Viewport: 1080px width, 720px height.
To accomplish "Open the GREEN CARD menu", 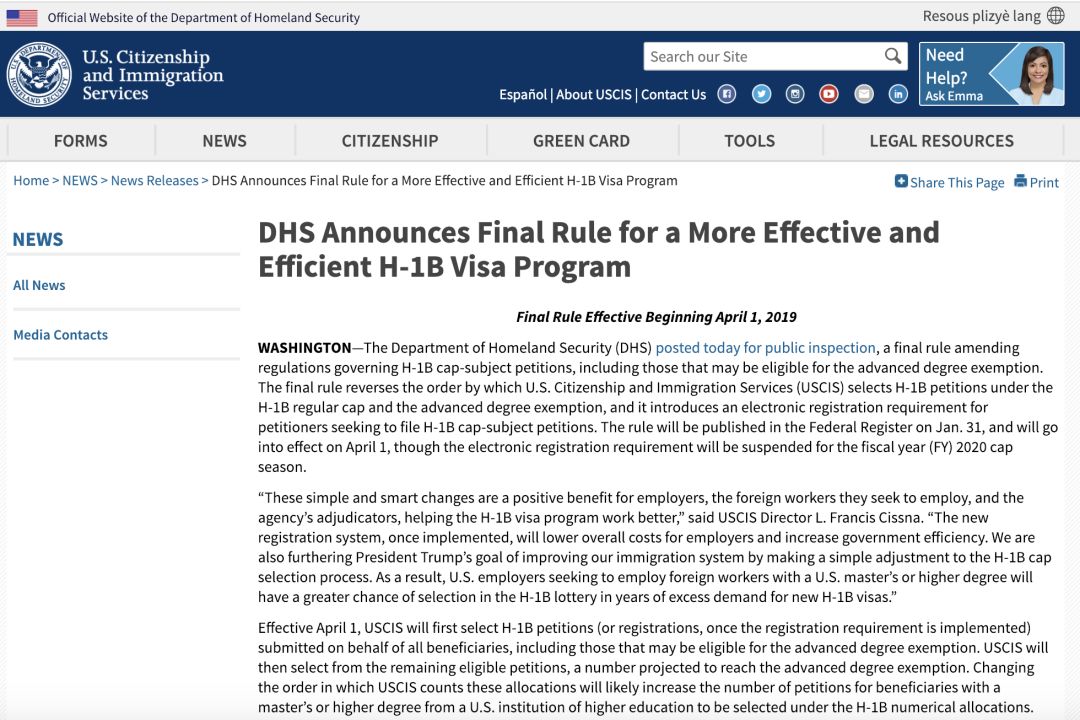I will pyautogui.click(x=581, y=141).
